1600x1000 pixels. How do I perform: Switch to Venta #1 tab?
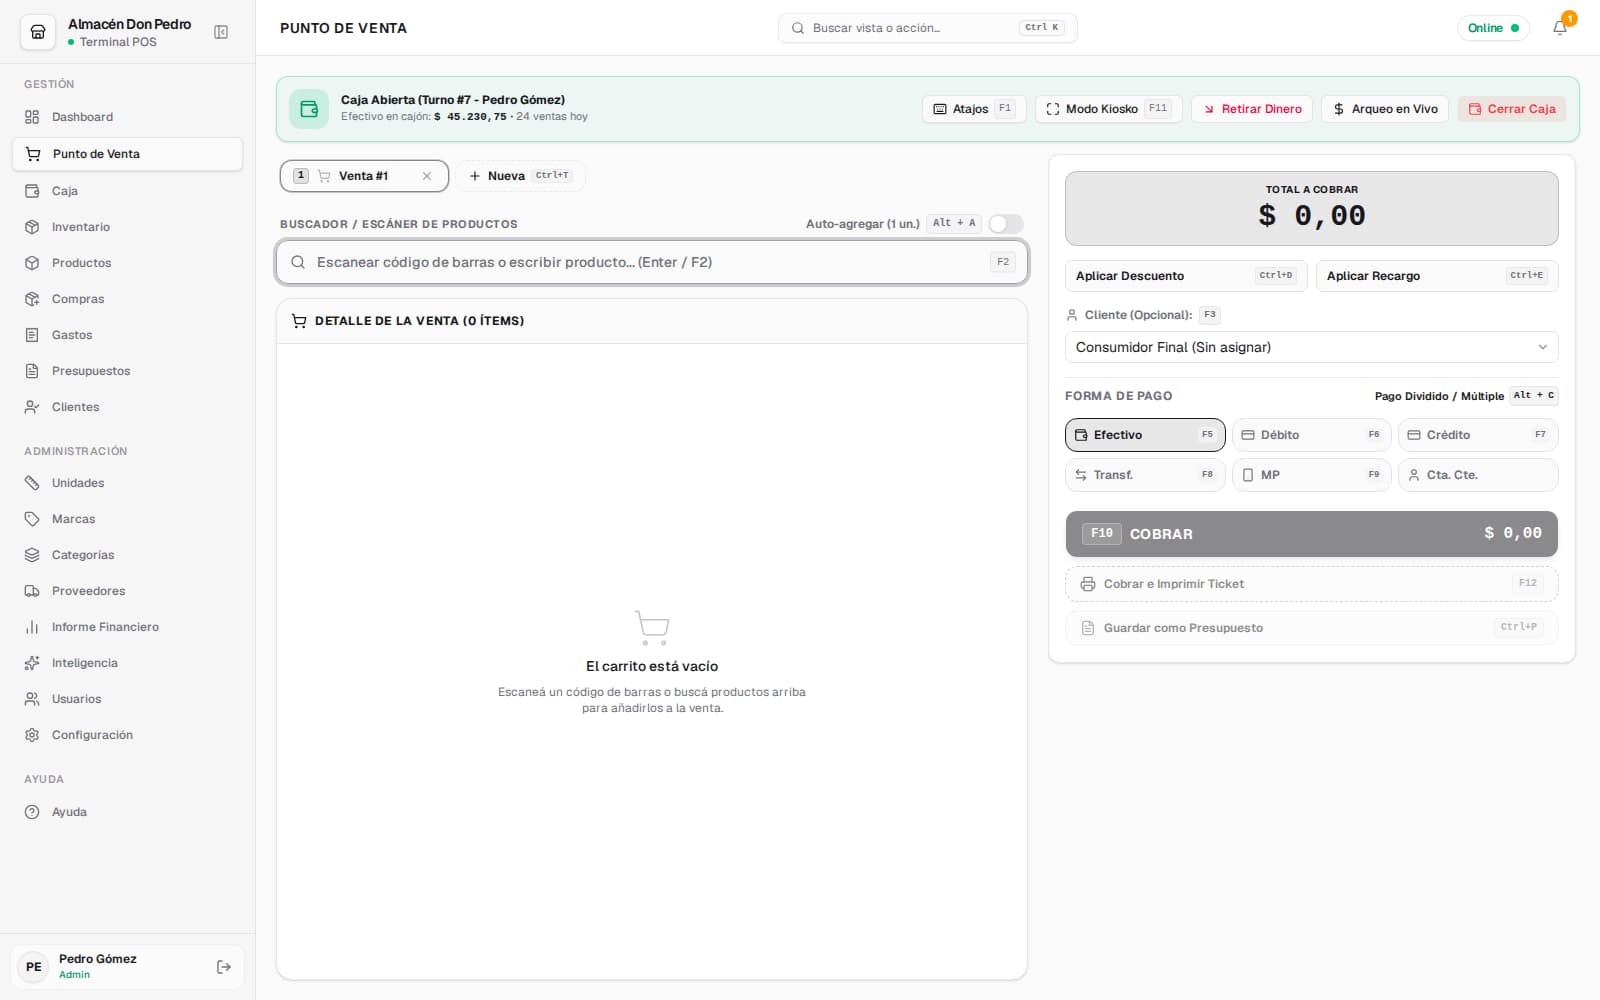[x=364, y=176]
